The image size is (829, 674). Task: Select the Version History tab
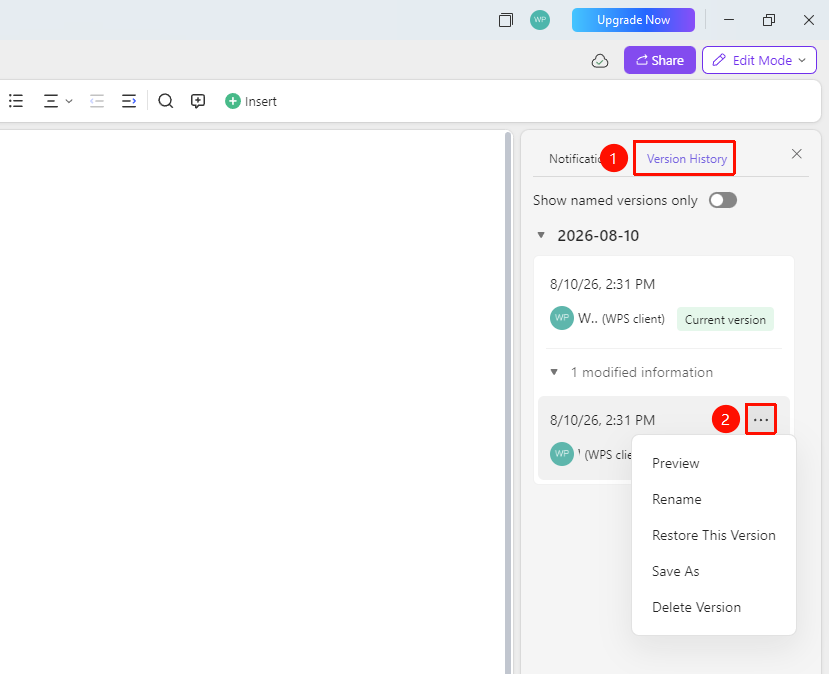click(687, 159)
